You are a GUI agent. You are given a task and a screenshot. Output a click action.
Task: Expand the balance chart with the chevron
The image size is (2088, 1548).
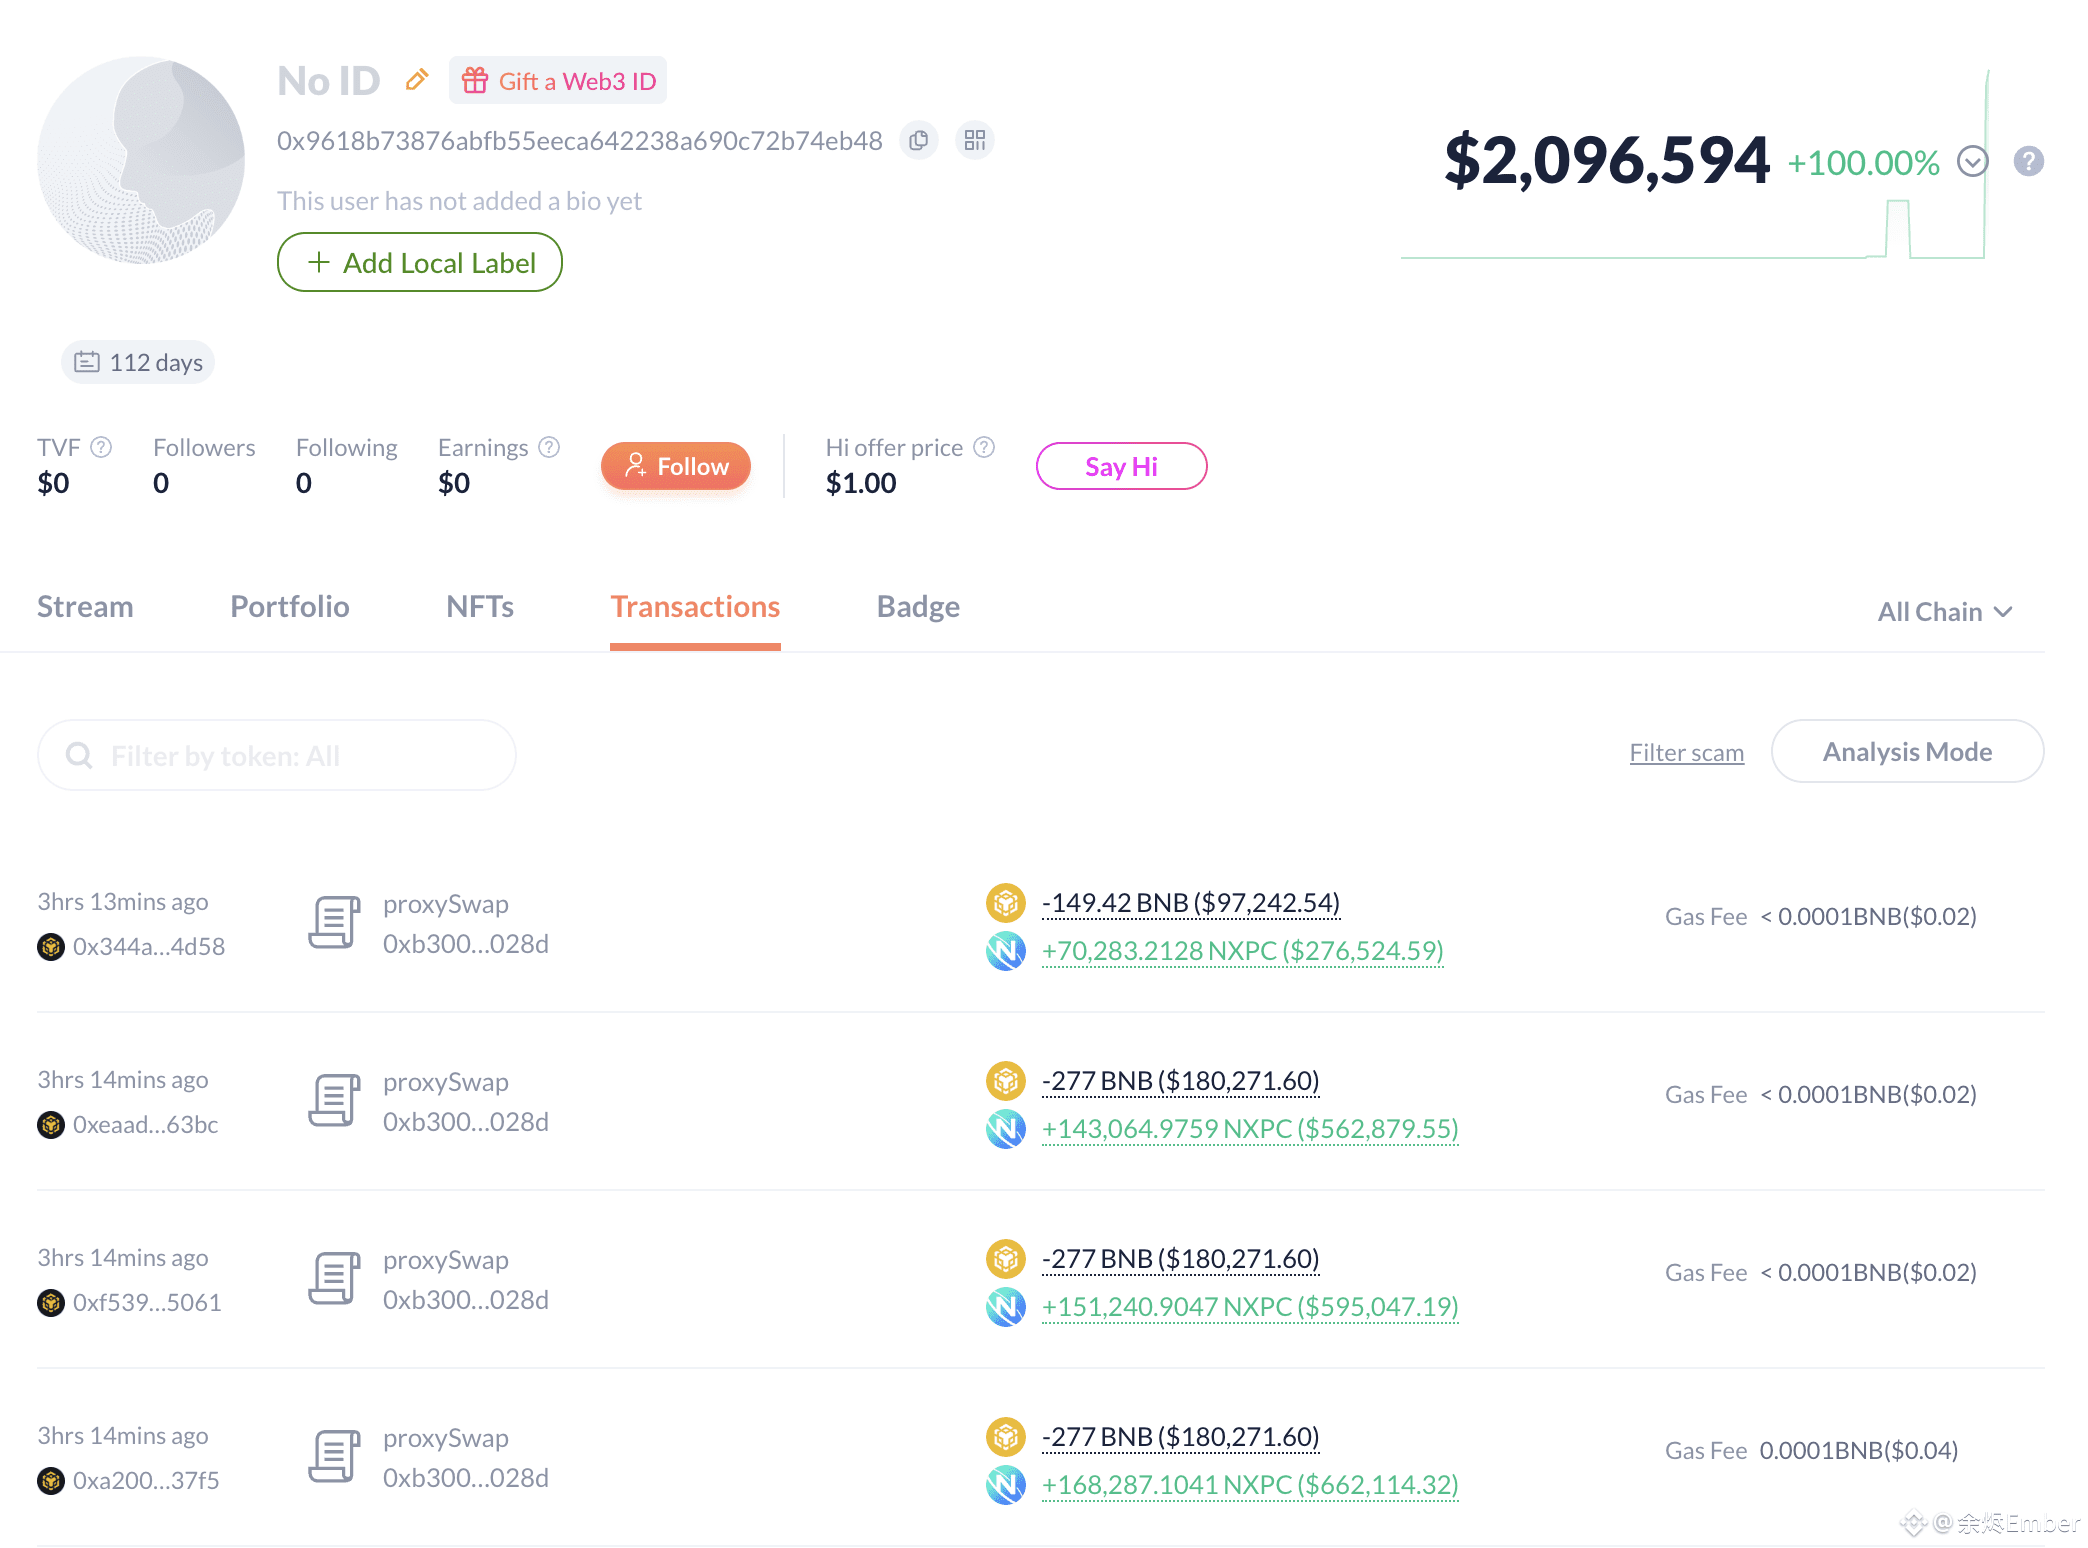coord(1974,161)
